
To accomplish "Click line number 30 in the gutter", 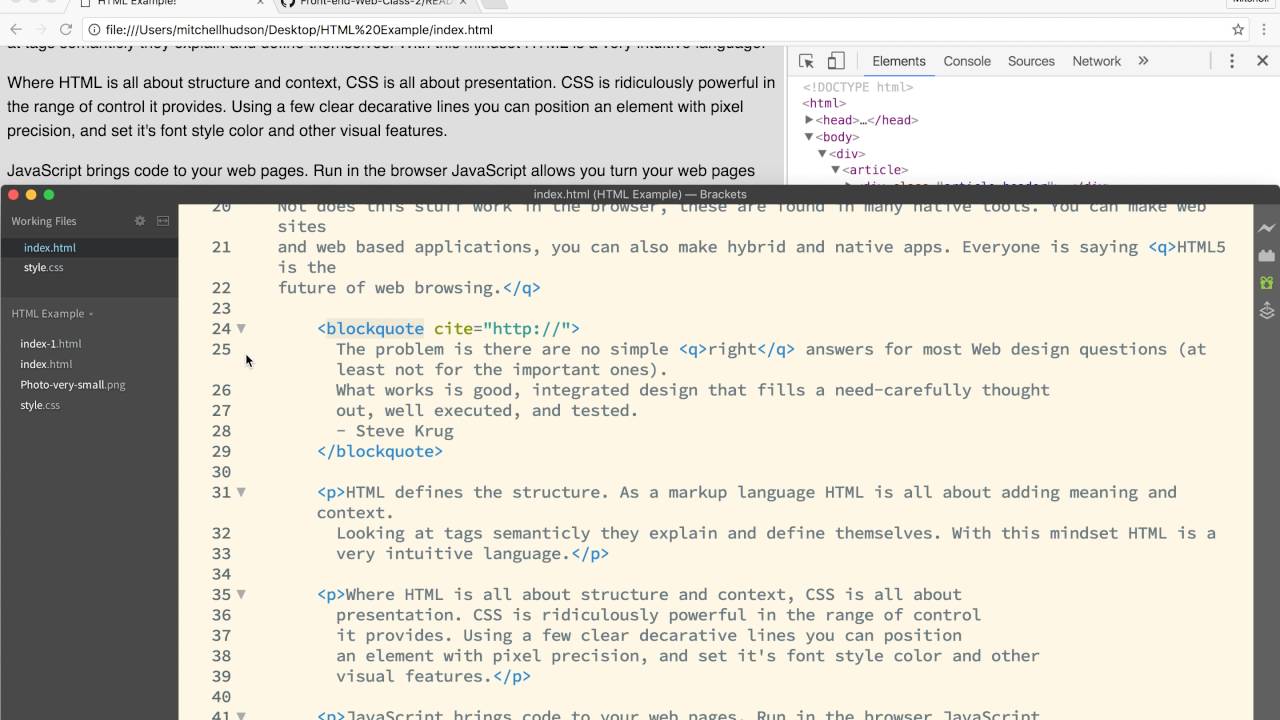I will coord(221,472).
